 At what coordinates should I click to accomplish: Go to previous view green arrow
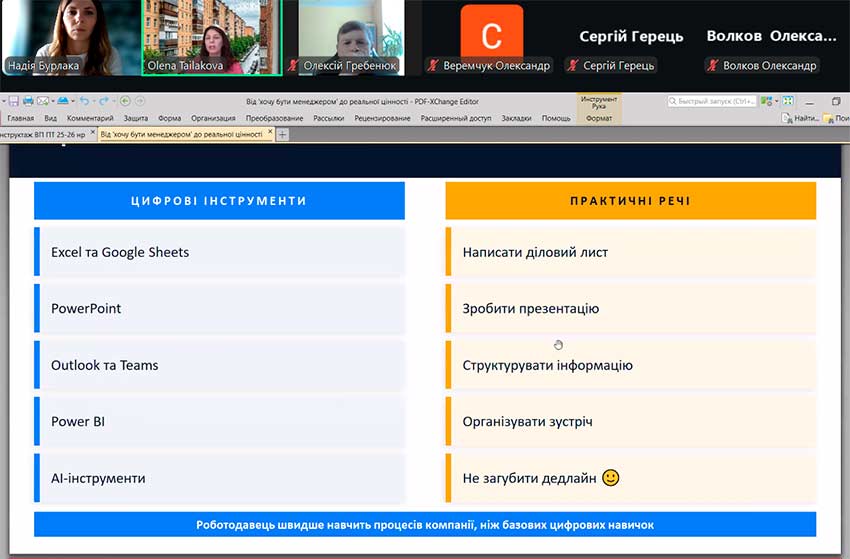(x=125, y=101)
